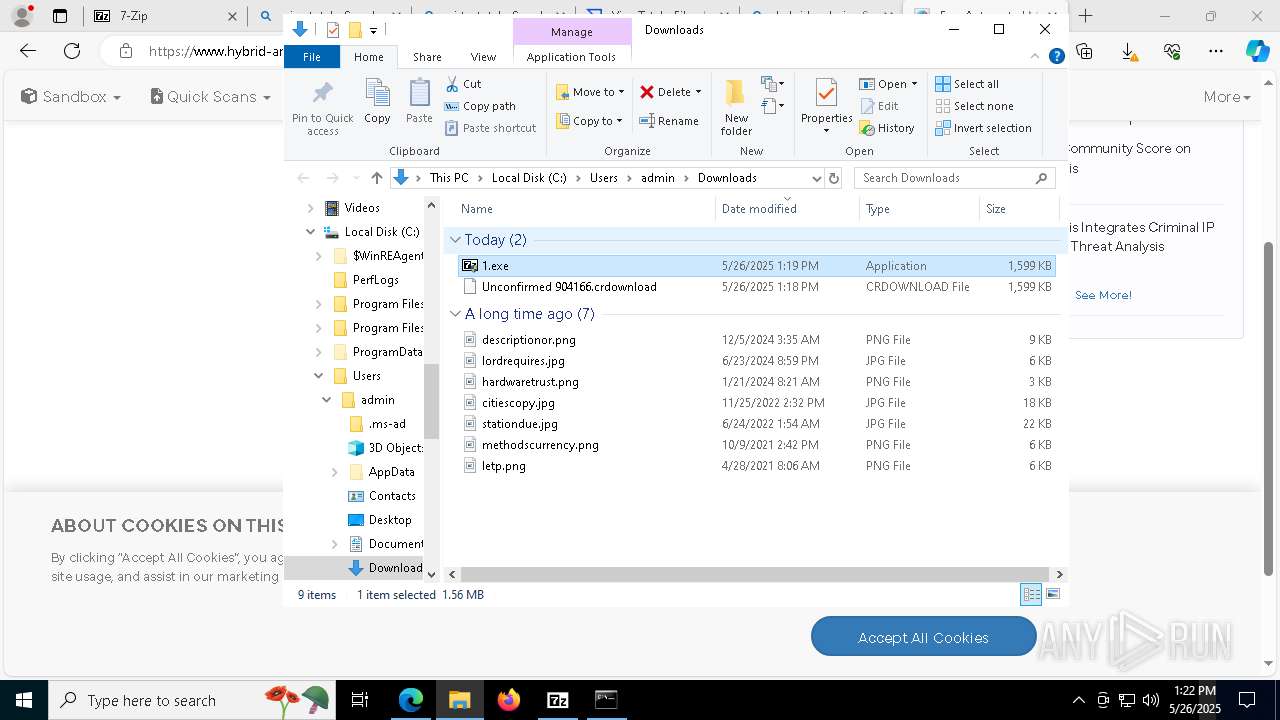
Task: Click the Explorer Help question mark
Action: (x=1056, y=57)
